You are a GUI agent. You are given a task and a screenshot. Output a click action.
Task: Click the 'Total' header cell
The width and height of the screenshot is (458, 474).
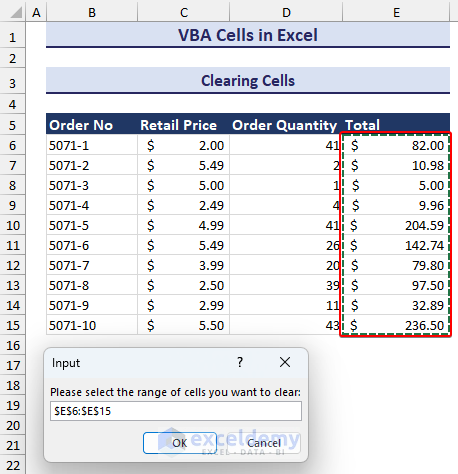pyautogui.click(x=396, y=125)
